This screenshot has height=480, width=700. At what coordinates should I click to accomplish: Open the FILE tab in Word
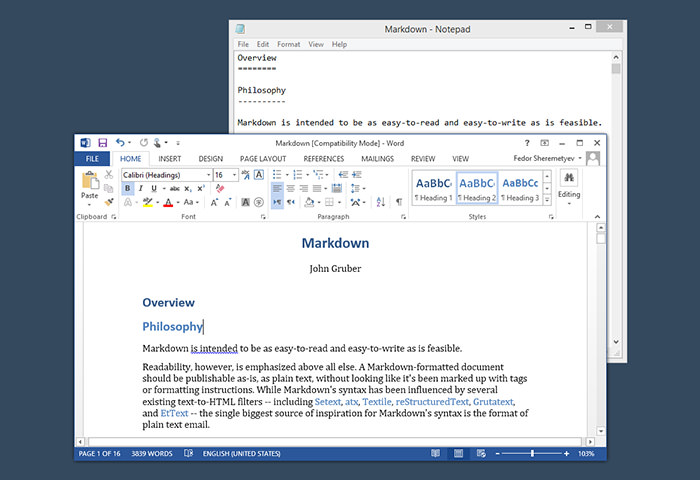pos(92,159)
